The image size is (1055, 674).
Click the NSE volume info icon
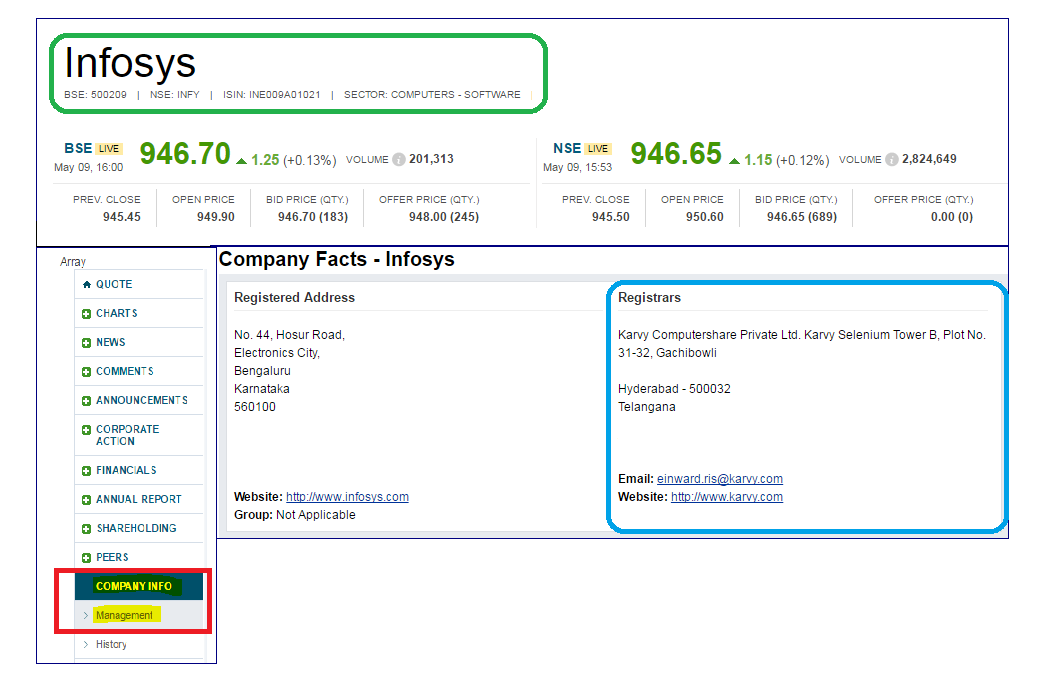pyautogui.click(x=892, y=159)
